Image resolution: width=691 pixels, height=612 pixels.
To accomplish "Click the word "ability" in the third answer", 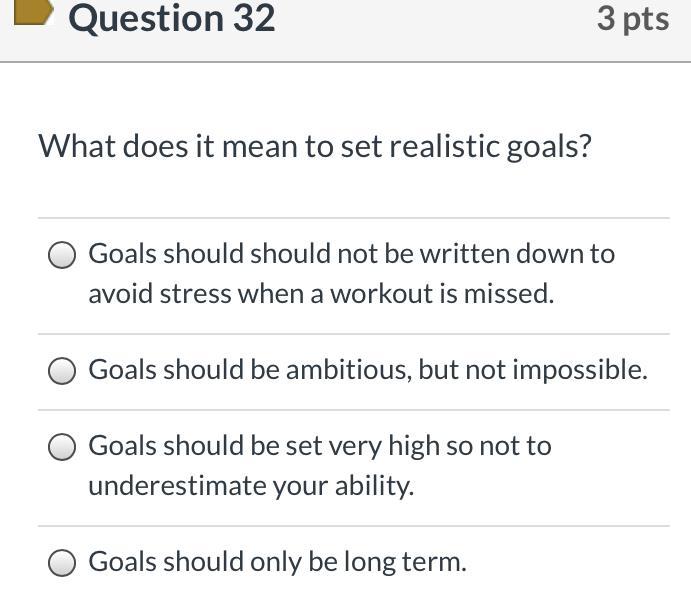I will point(375,486).
